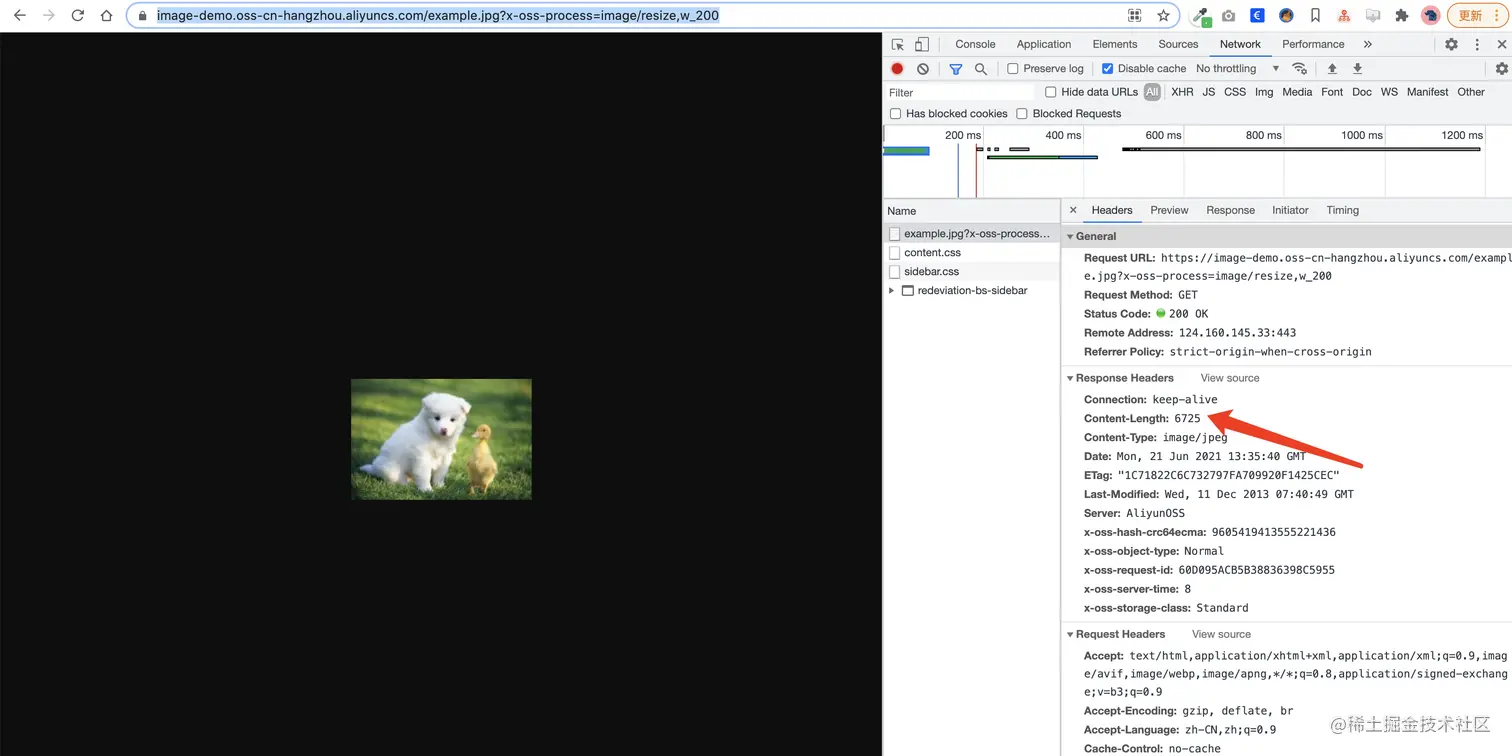
Task: Click the QR code icon in address bar
Action: click(x=1135, y=16)
